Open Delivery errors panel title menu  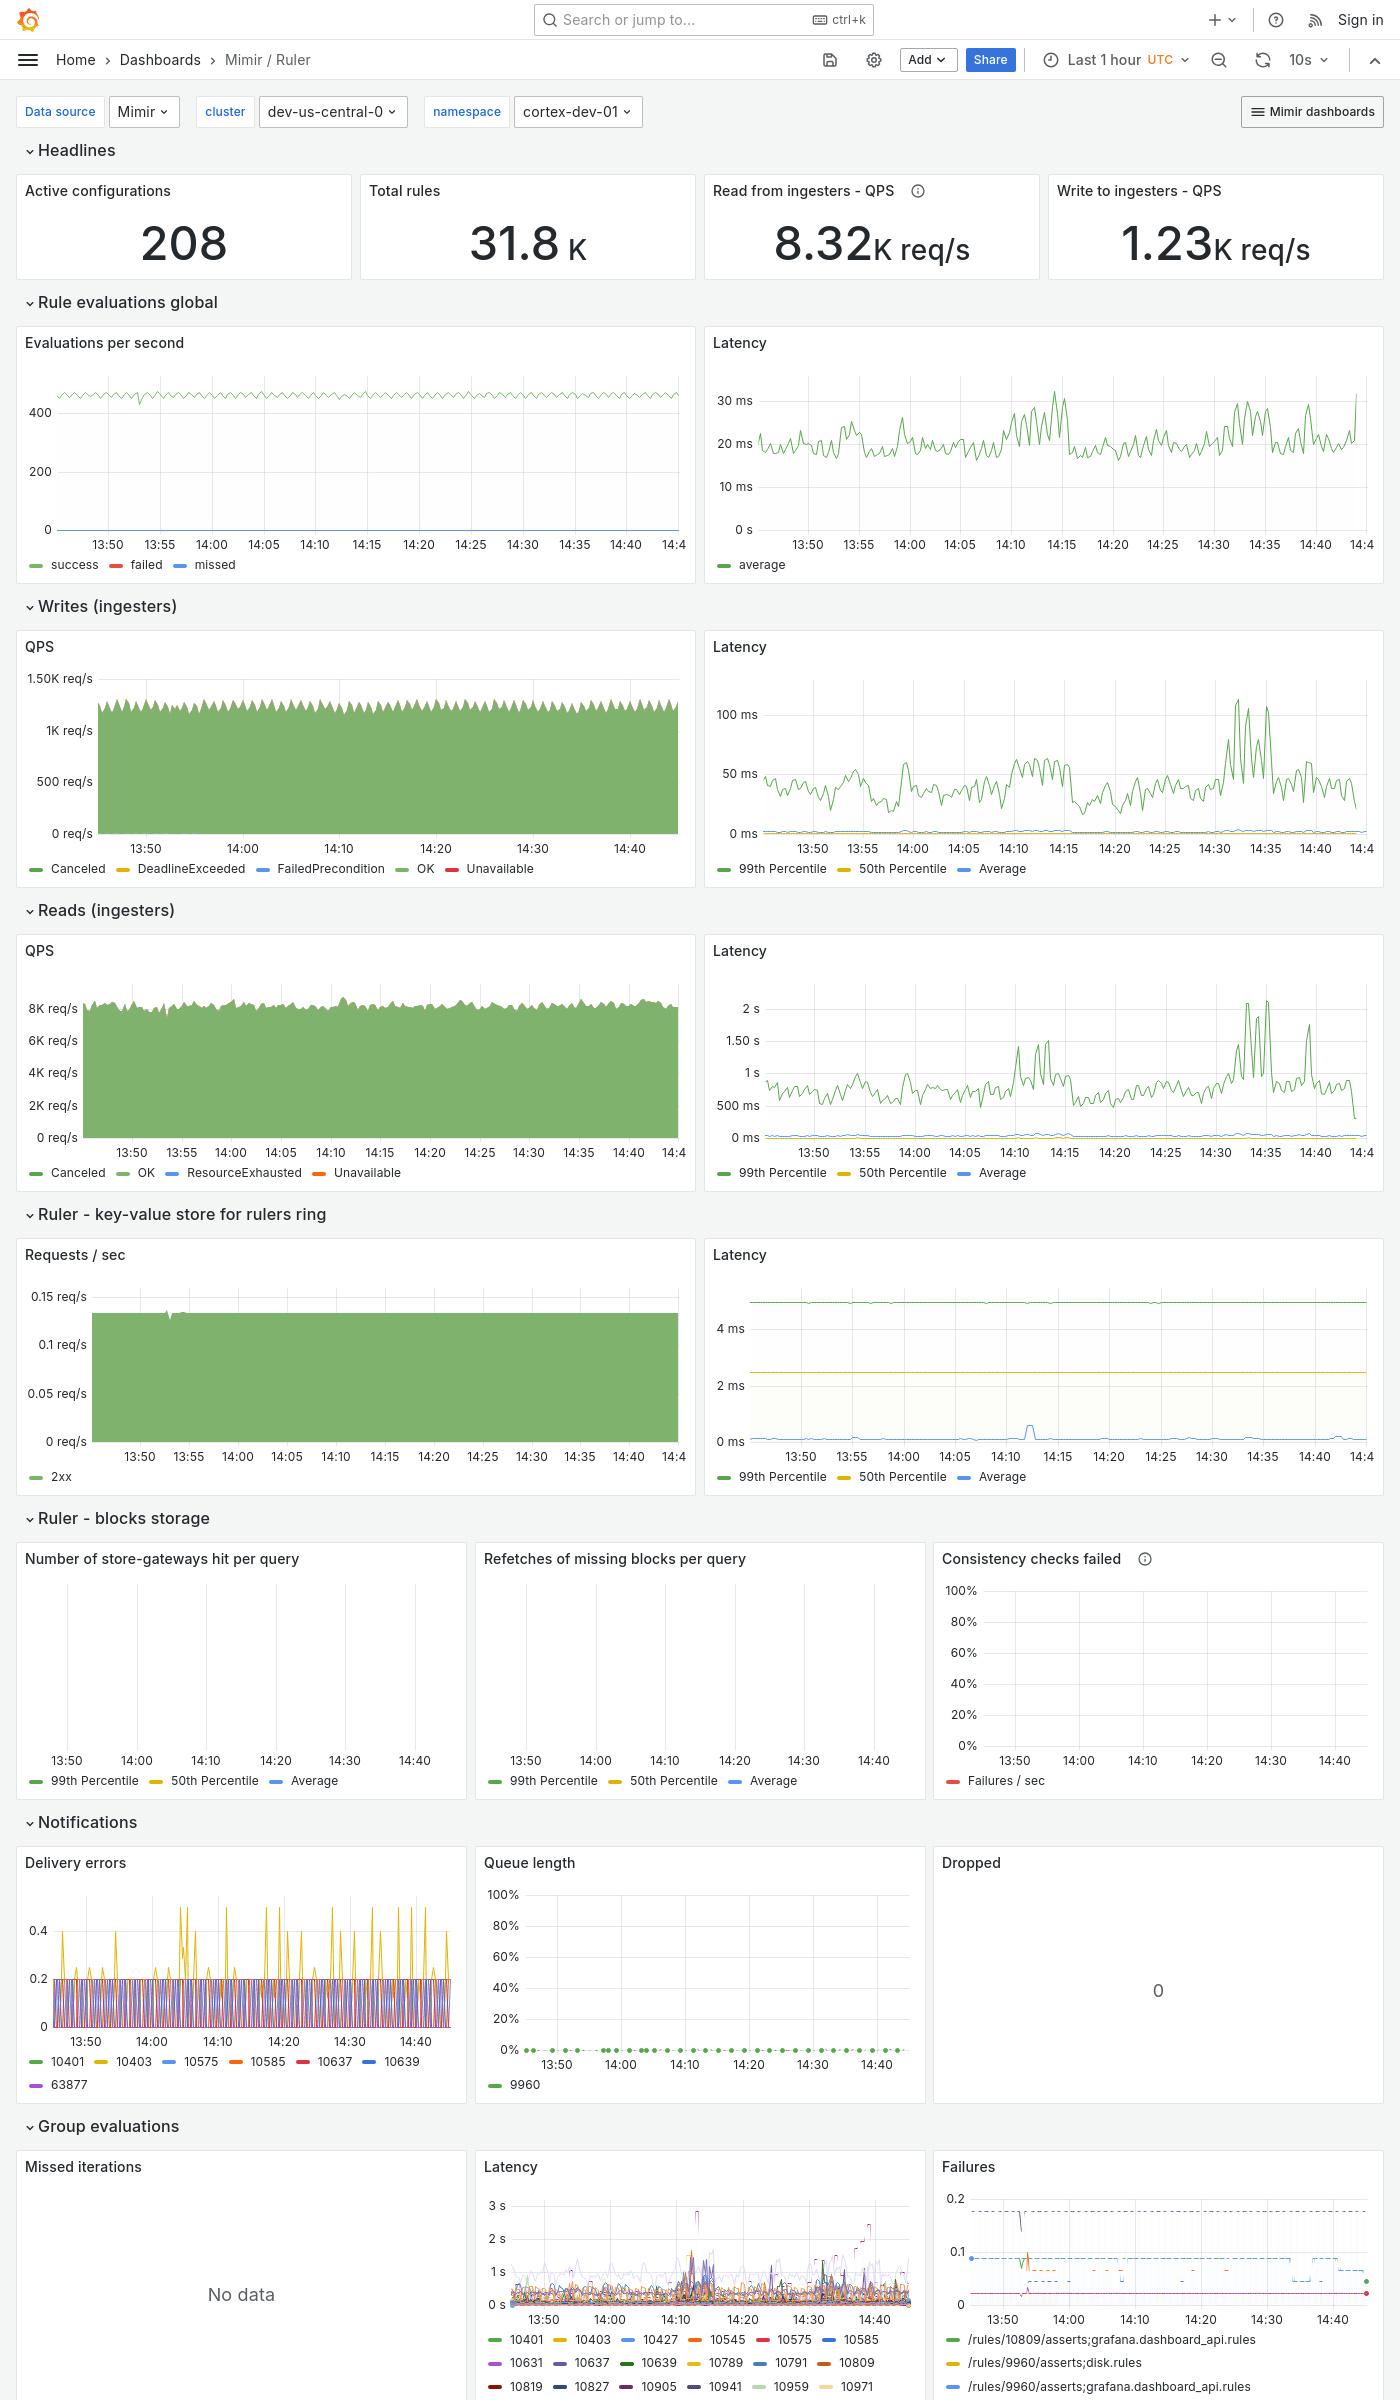pyautogui.click(x=76, y=1863)
